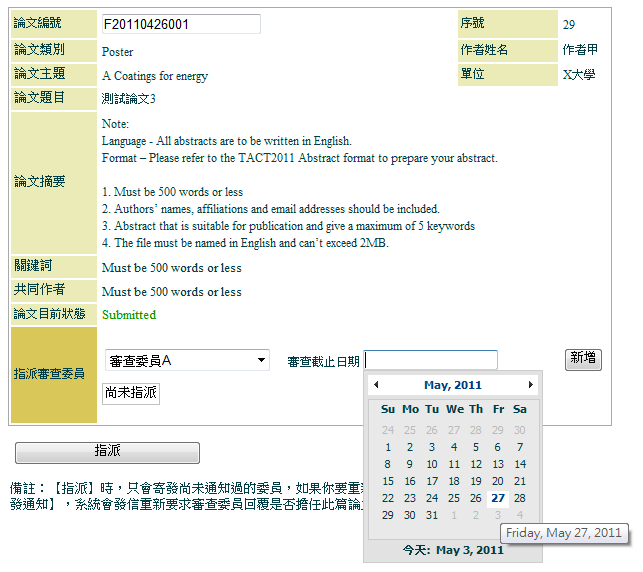Click today's date link at calendar bottom
The image size is (643, 572).
click(453, 550)
